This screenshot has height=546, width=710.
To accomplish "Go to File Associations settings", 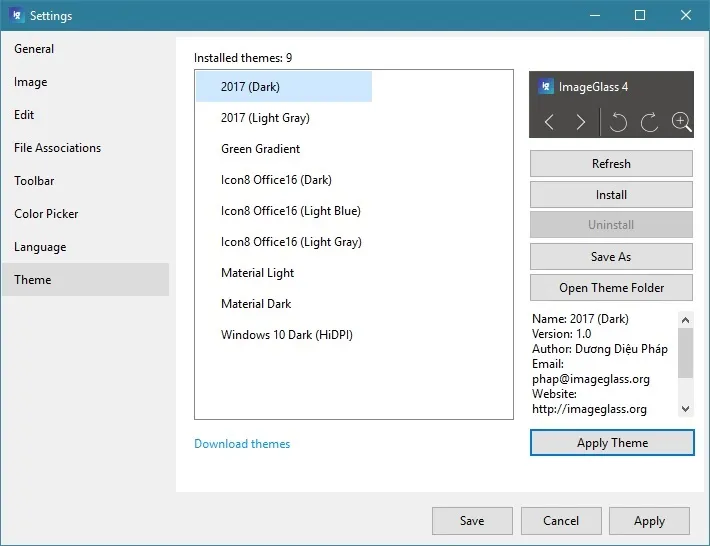I will (85, 148).
